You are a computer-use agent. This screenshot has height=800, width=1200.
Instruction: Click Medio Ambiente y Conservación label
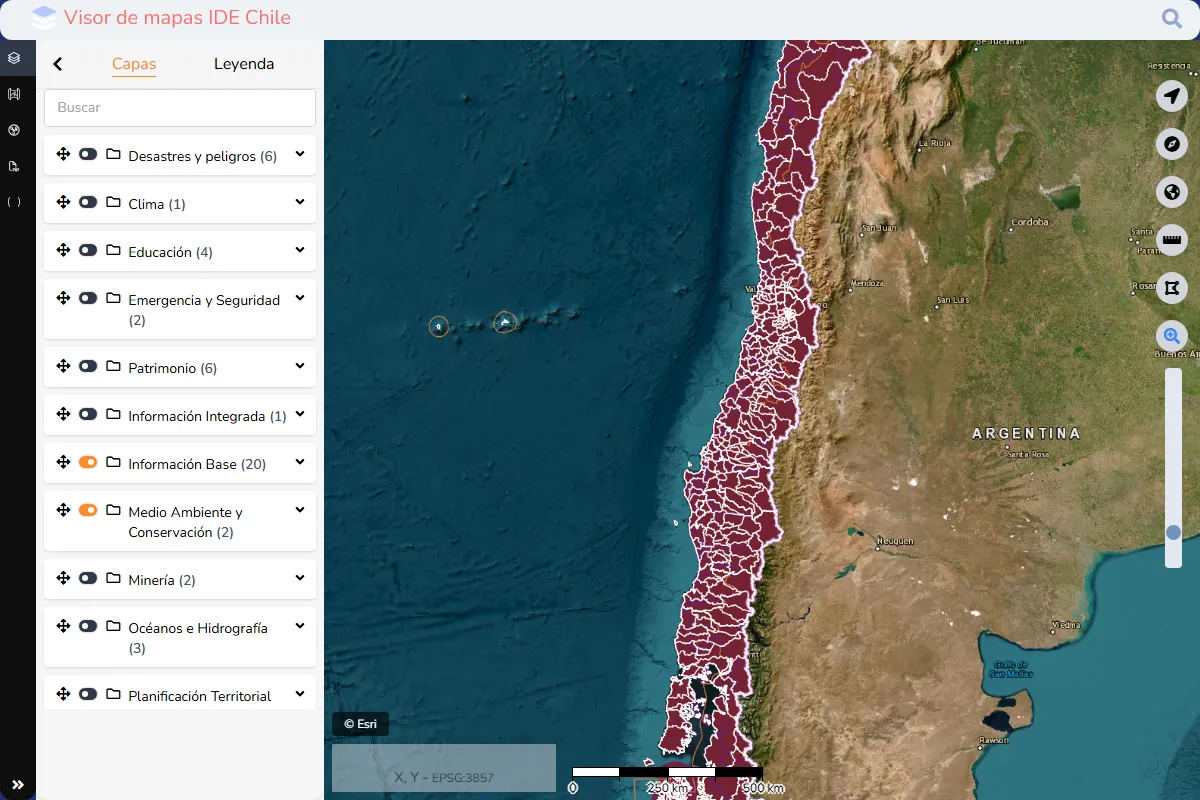(185, 522)
